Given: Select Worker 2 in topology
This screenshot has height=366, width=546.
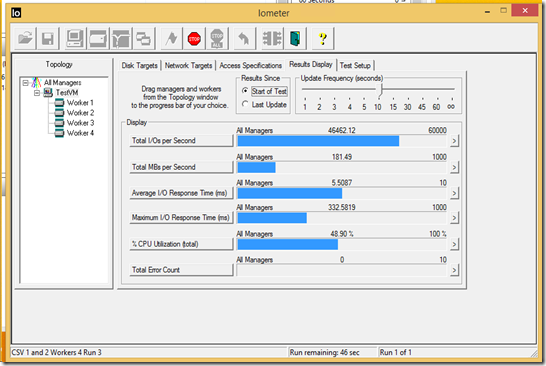Looking at the screenshot, I should [x=80, y=113].
